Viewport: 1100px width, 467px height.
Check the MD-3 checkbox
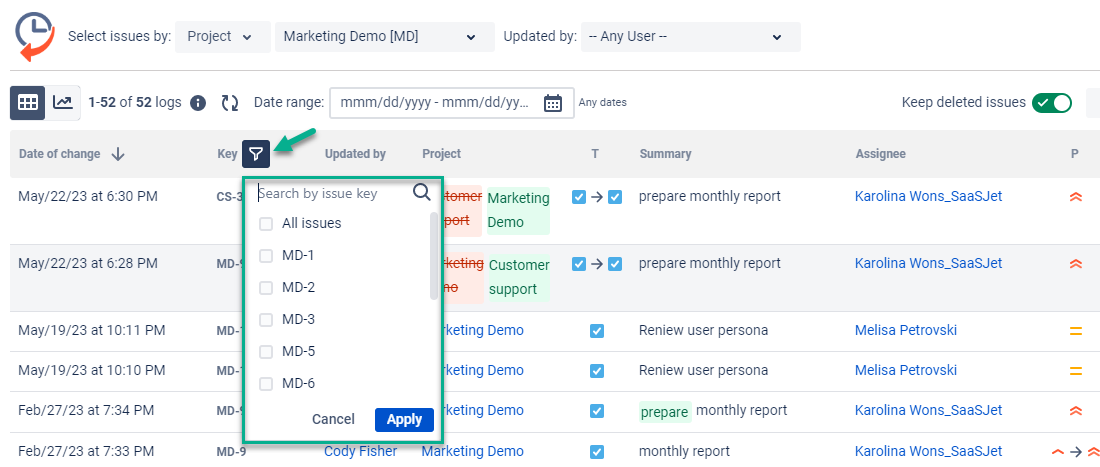[266, 319]
